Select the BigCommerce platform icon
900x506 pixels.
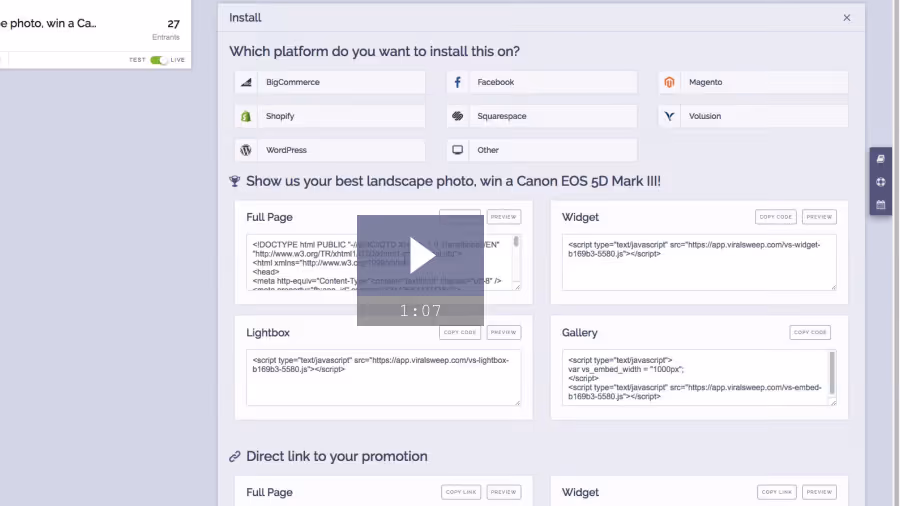pos(246,82)
